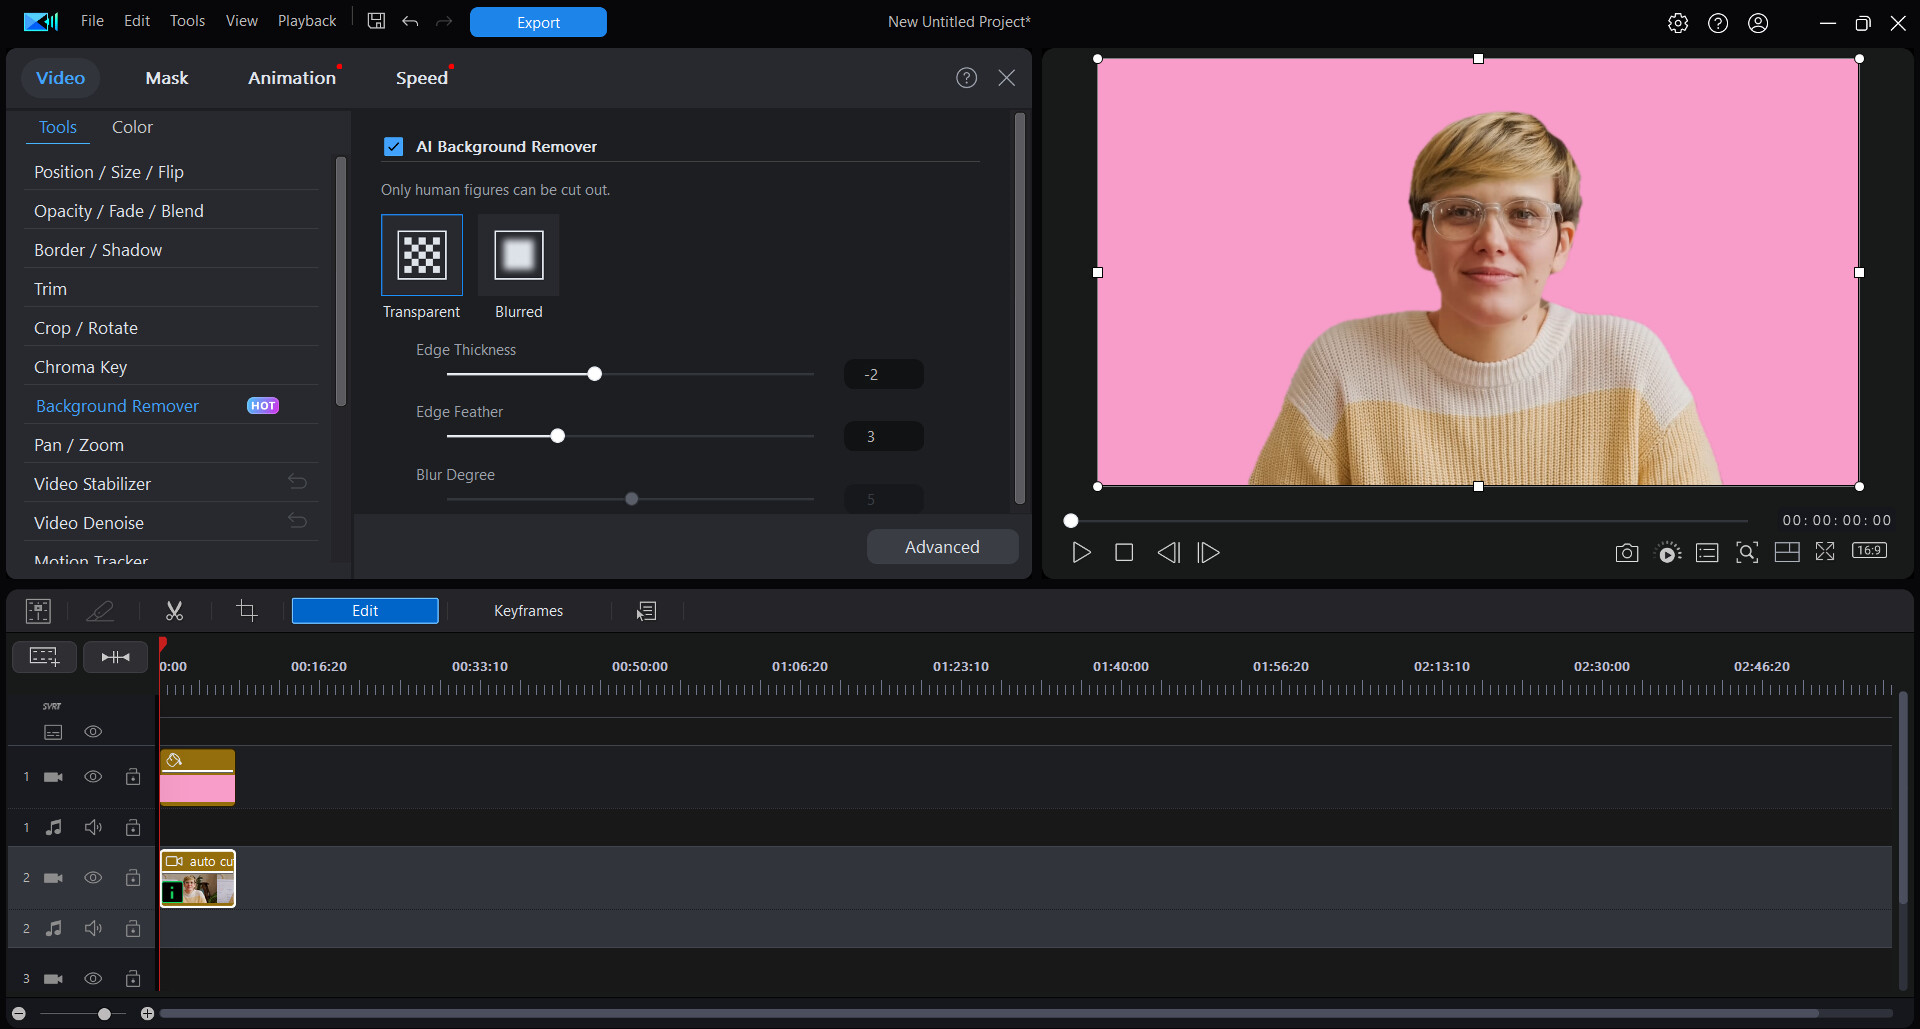Mute audio track 2 speaker icon
1920x1029 pixels.
click(x=93, y=927)
